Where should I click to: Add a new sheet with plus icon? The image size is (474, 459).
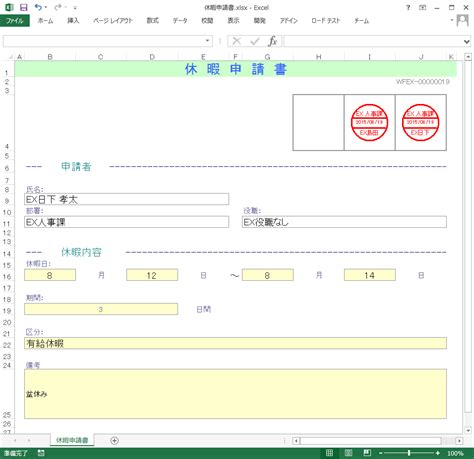pyautogui.click(x=114, y=441)
